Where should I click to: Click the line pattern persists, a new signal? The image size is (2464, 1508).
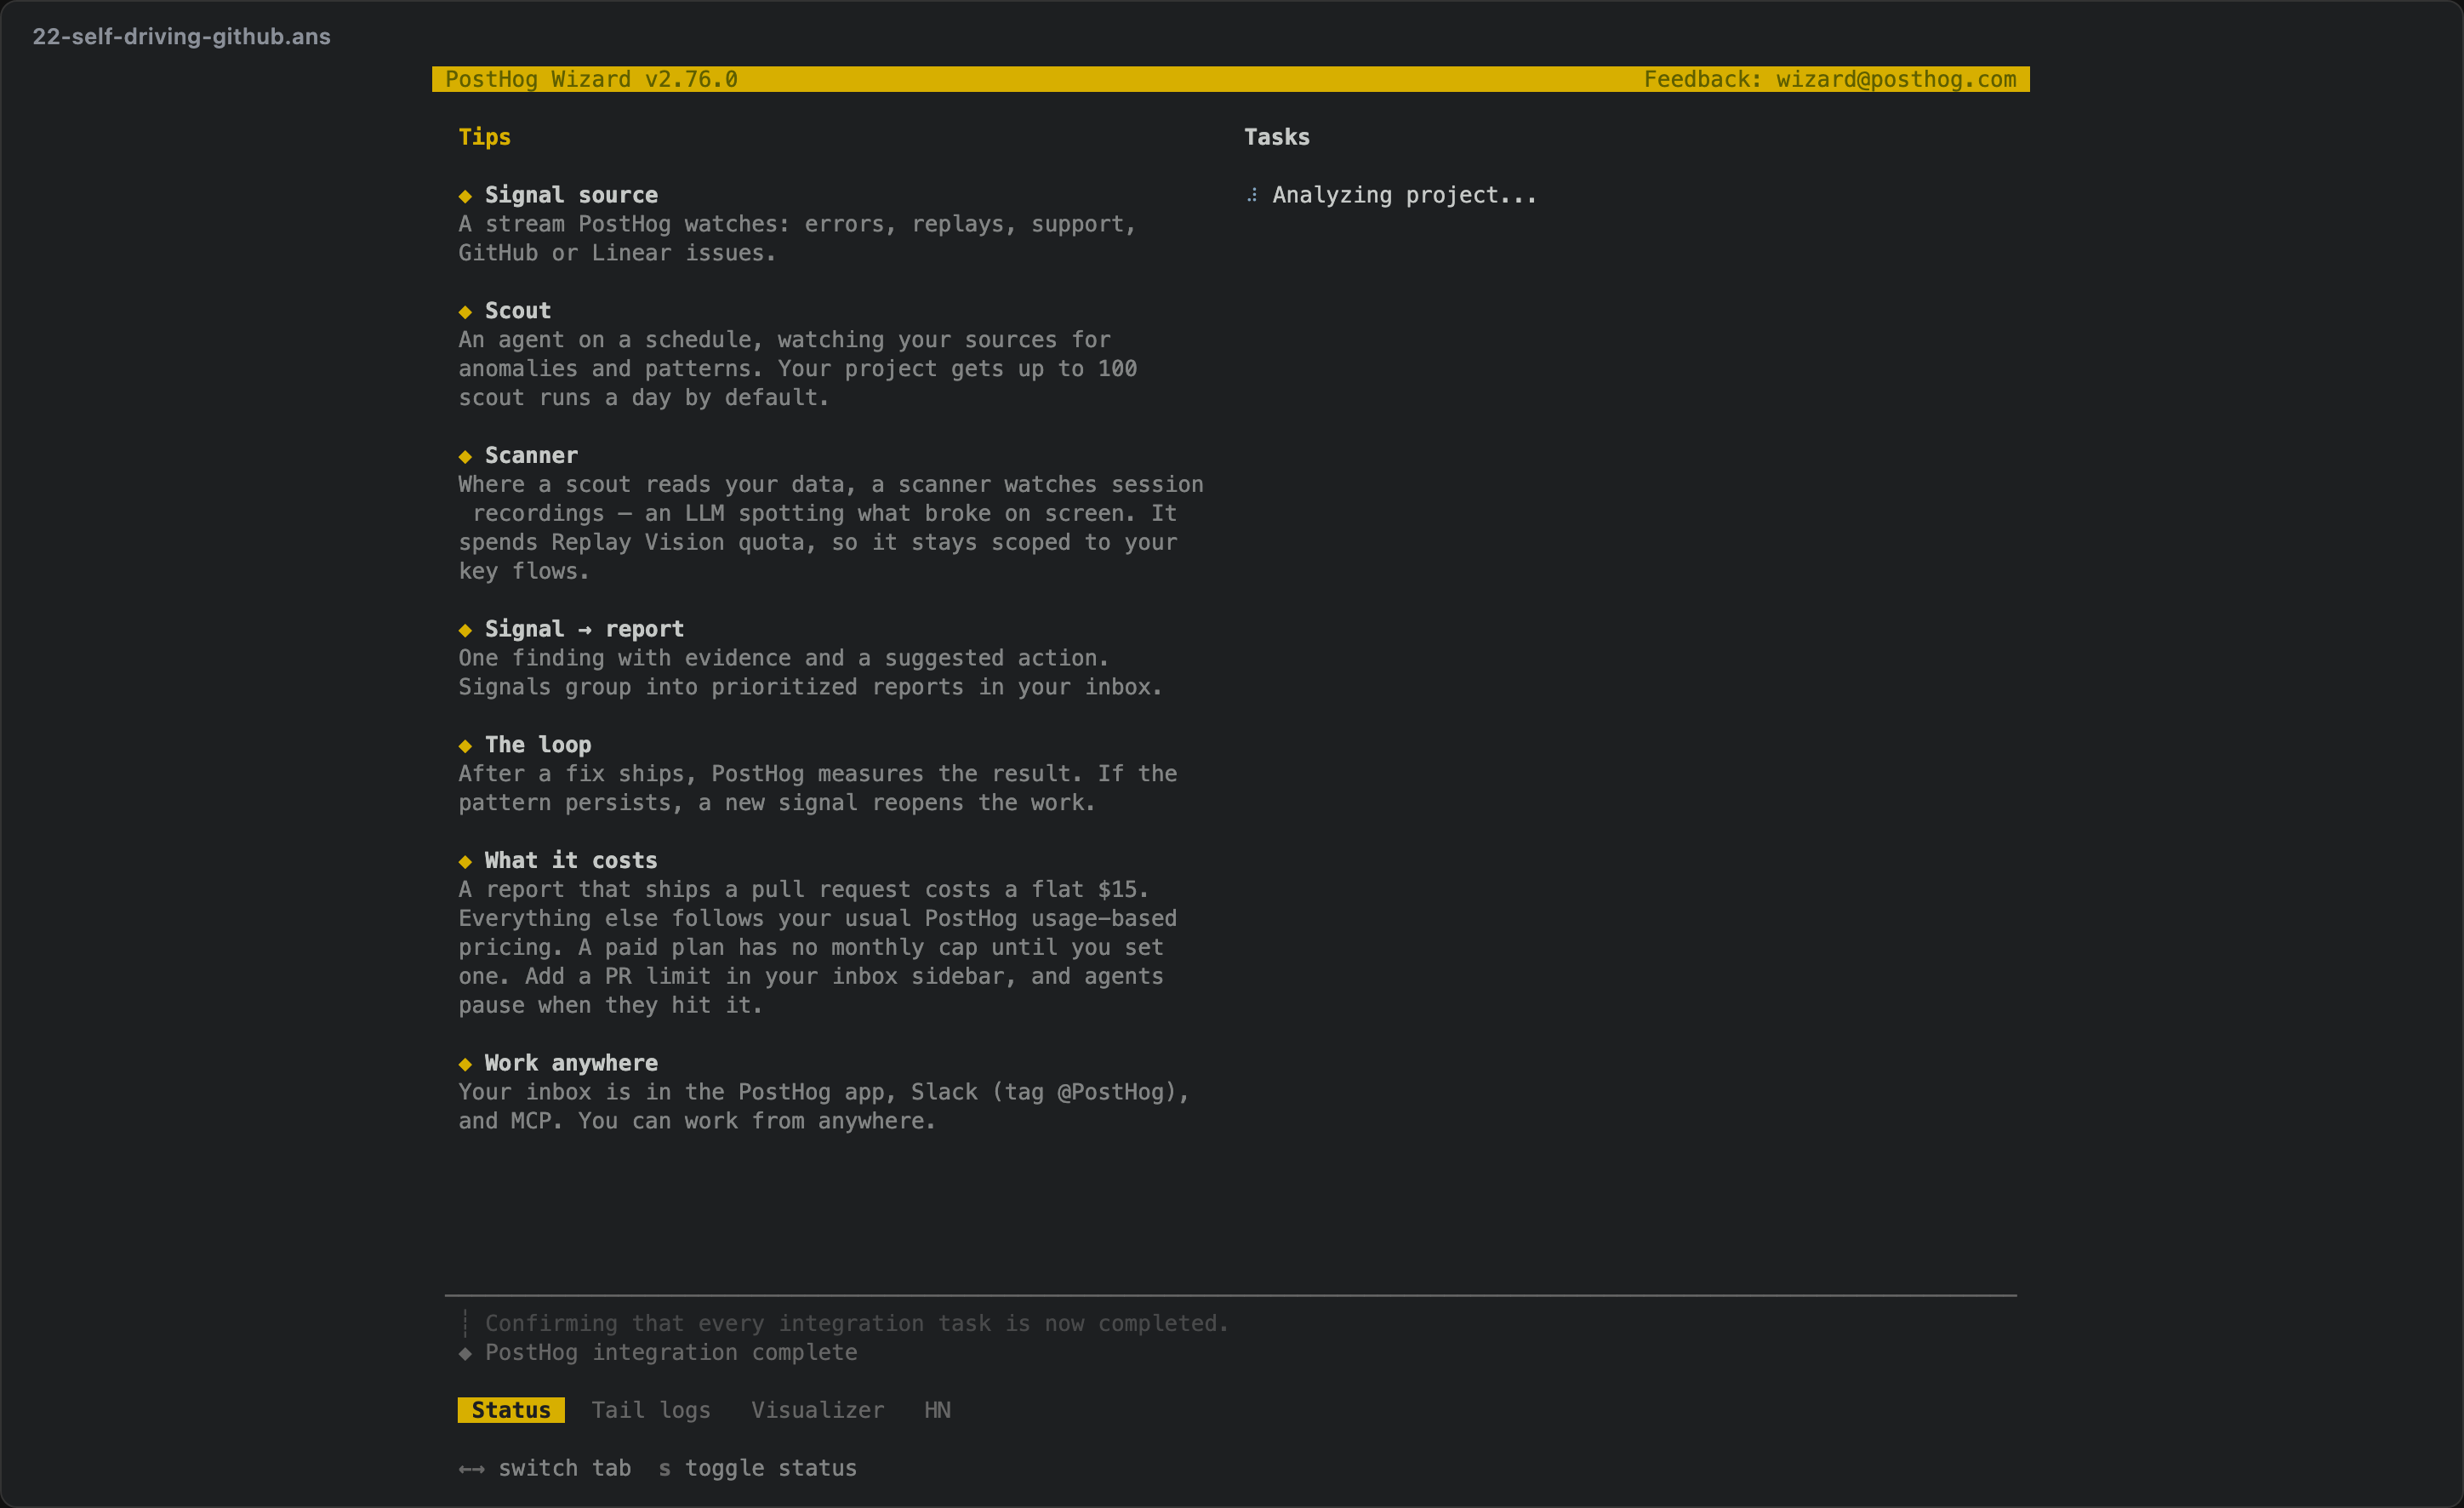777,803
